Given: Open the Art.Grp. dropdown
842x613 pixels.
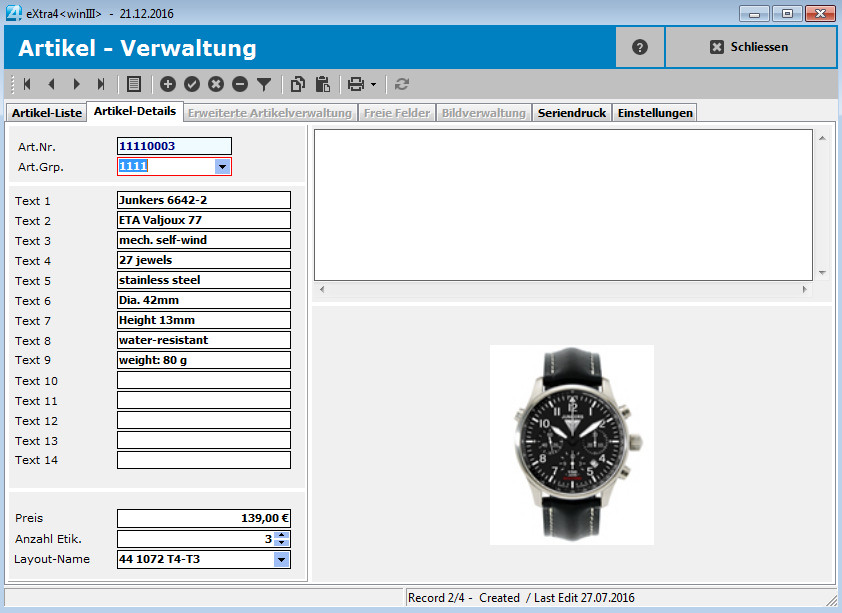Looking at the screenshot, I should pyautogui.click(x=224, y=166).
